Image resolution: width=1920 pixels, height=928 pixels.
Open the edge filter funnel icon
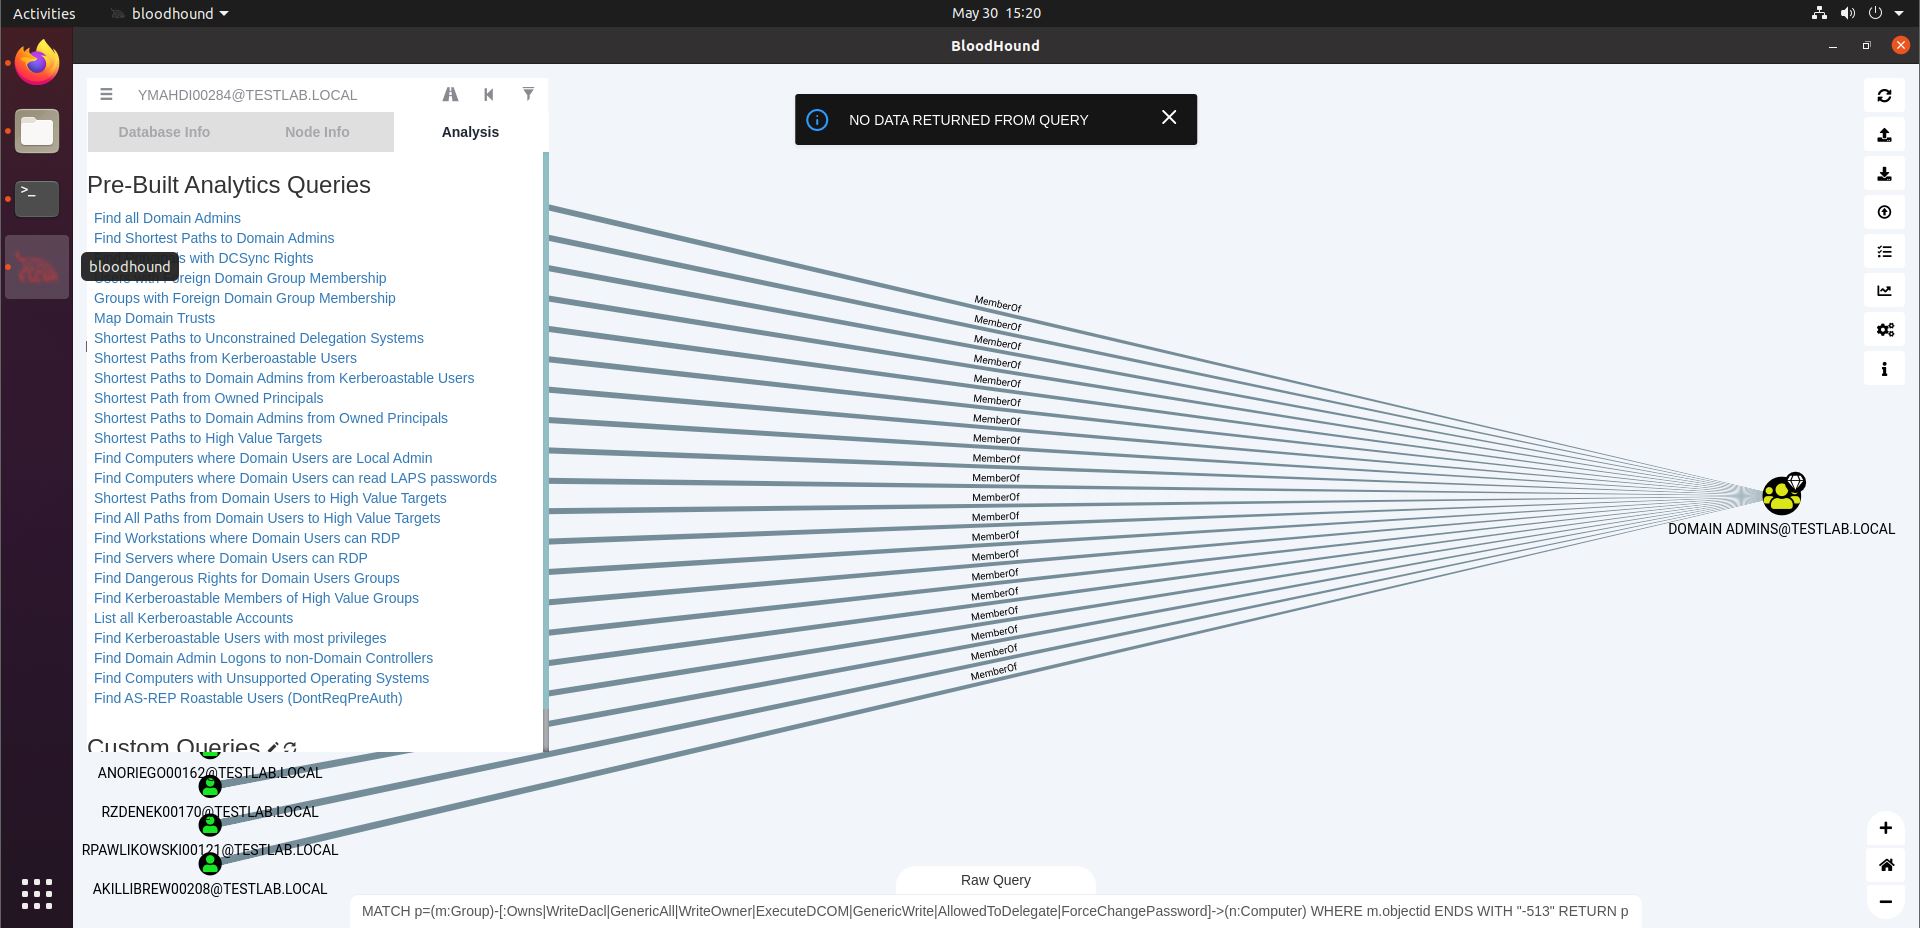528,94
